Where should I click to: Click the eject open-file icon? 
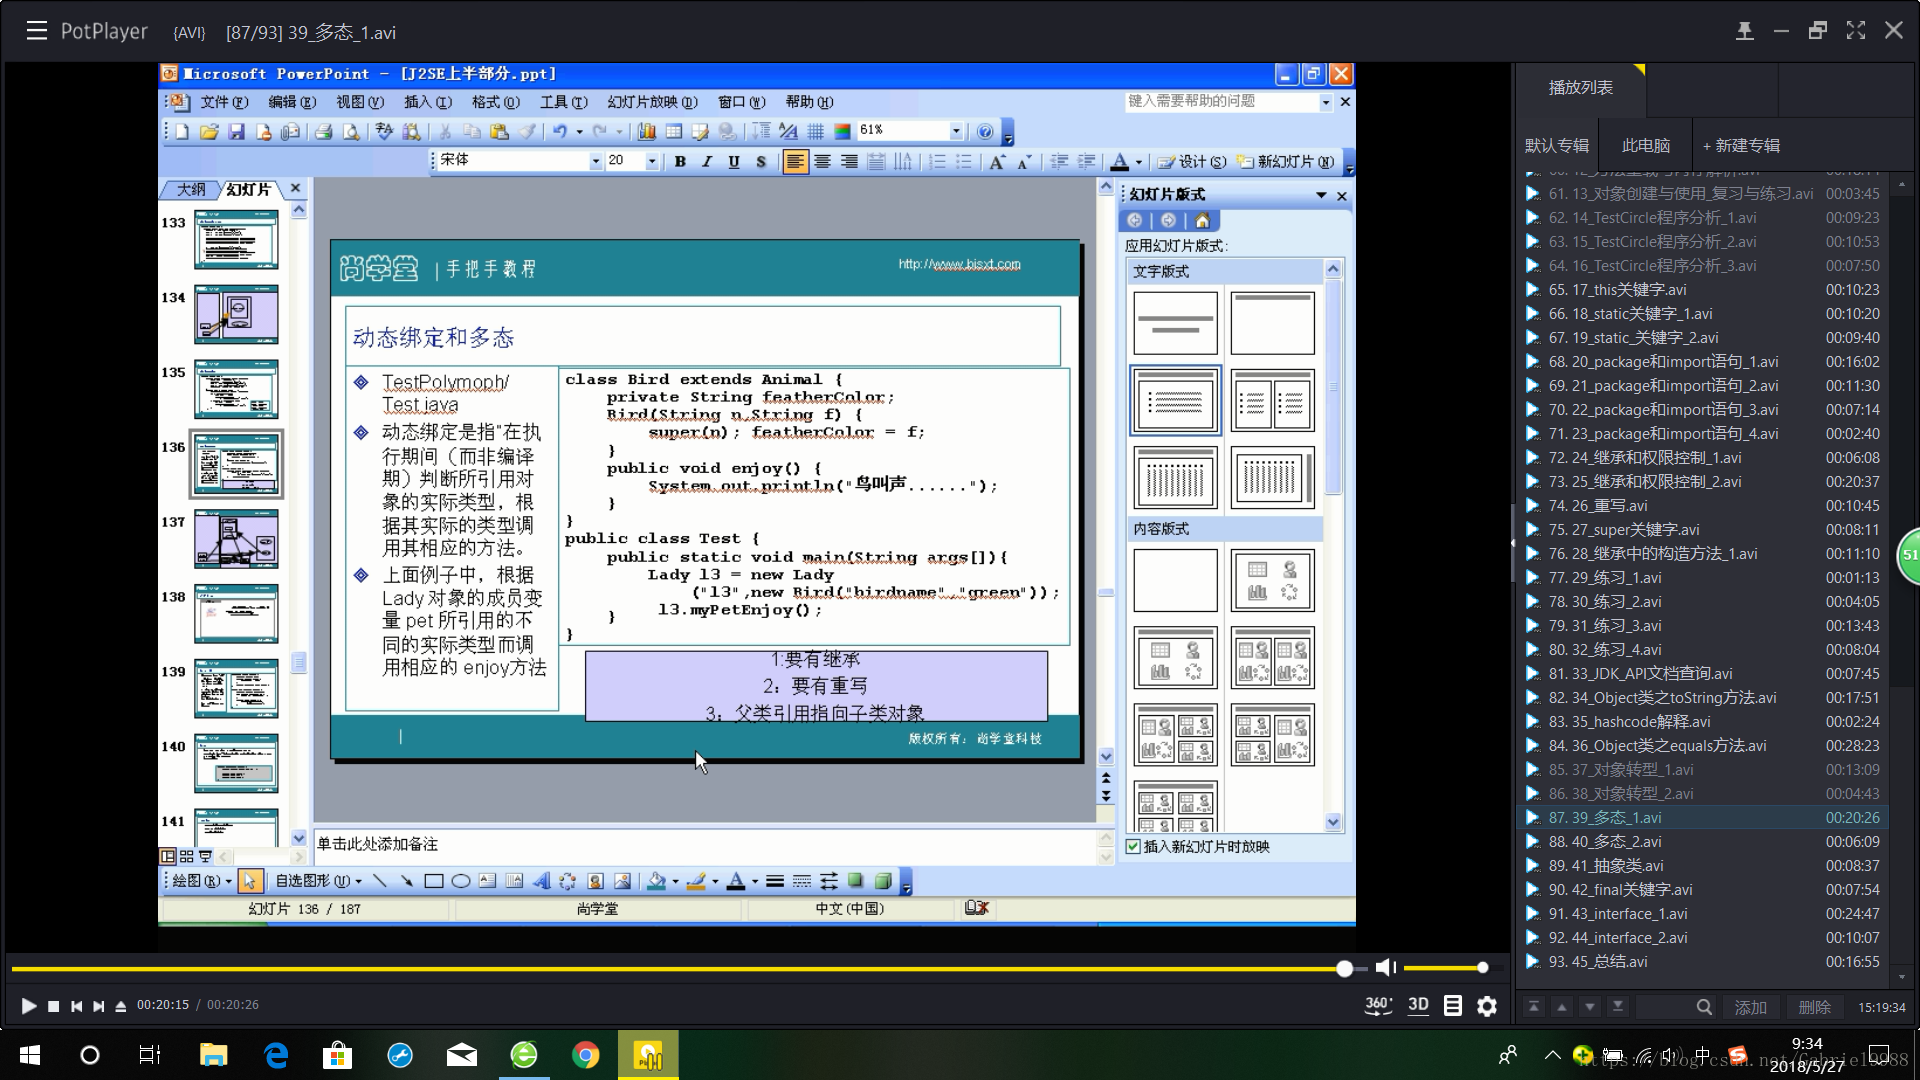coord(121,1006)
